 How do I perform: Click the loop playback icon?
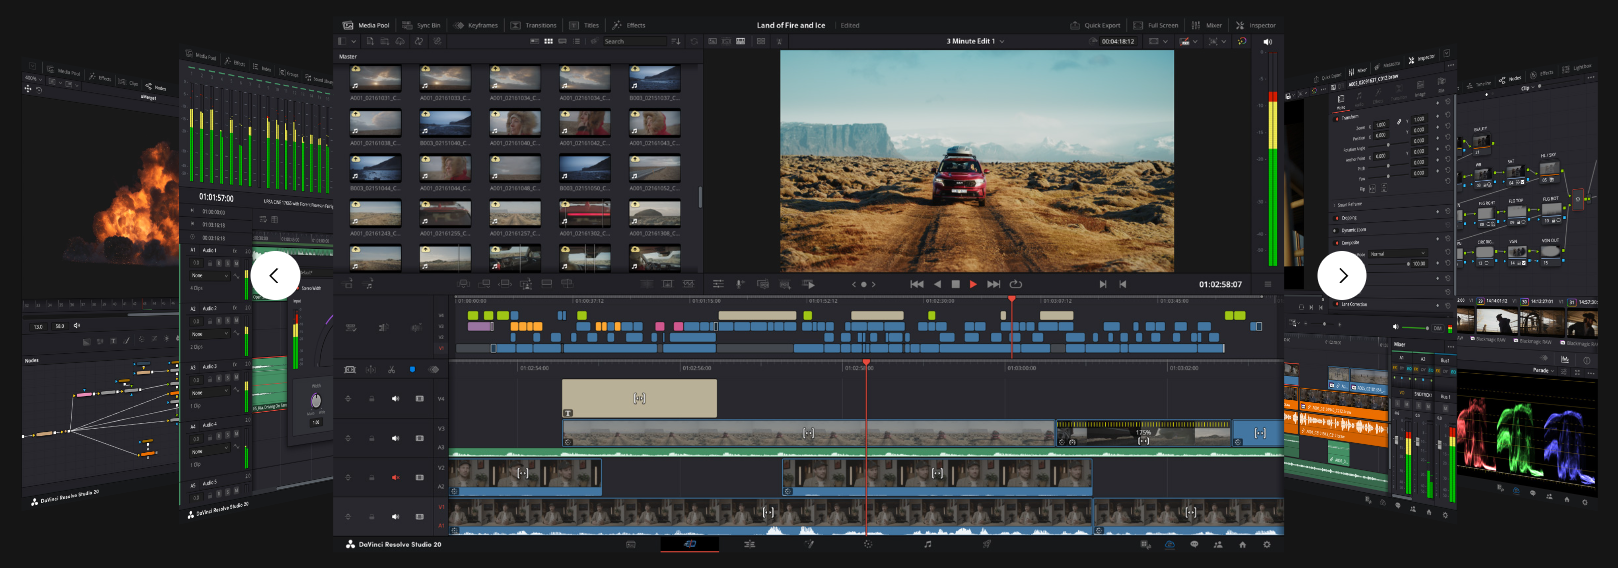pyautogui.click(x=1016, y=284)
